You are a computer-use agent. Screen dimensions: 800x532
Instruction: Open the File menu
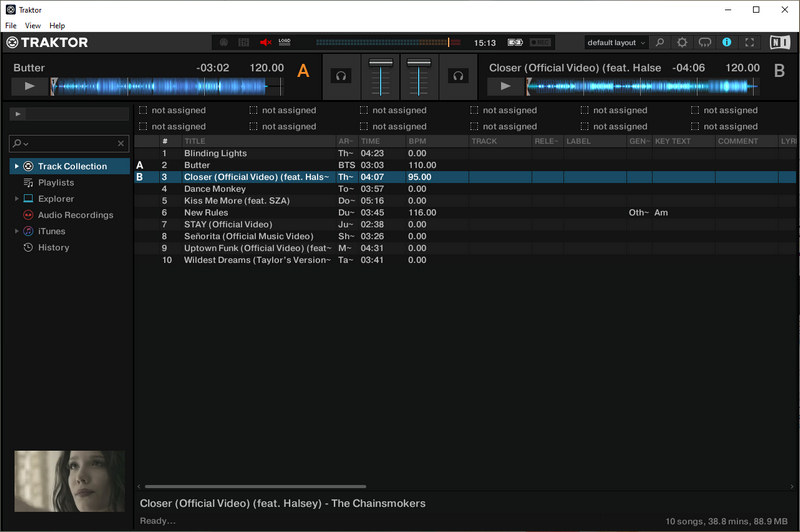[11, 26]
